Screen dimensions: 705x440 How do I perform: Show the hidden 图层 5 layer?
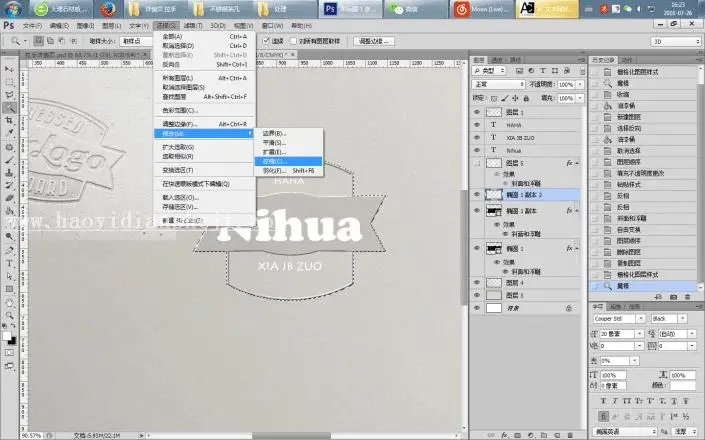[x=477, y=163]
